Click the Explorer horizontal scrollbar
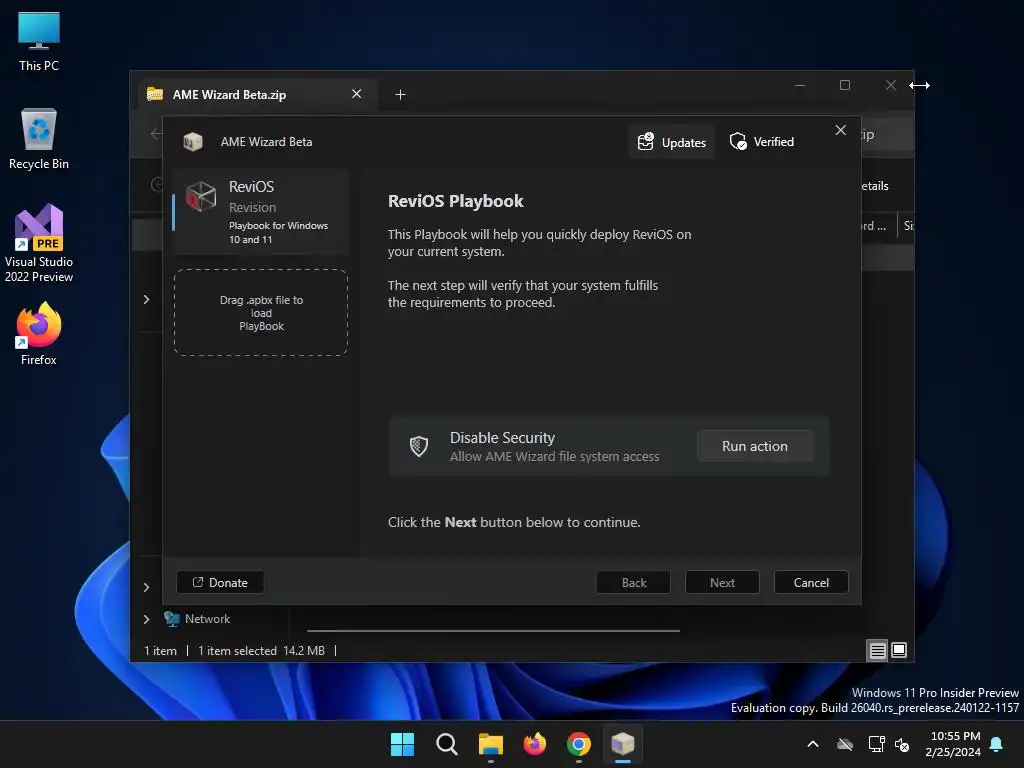This screenshot has height=768, width=1024. 493,631
